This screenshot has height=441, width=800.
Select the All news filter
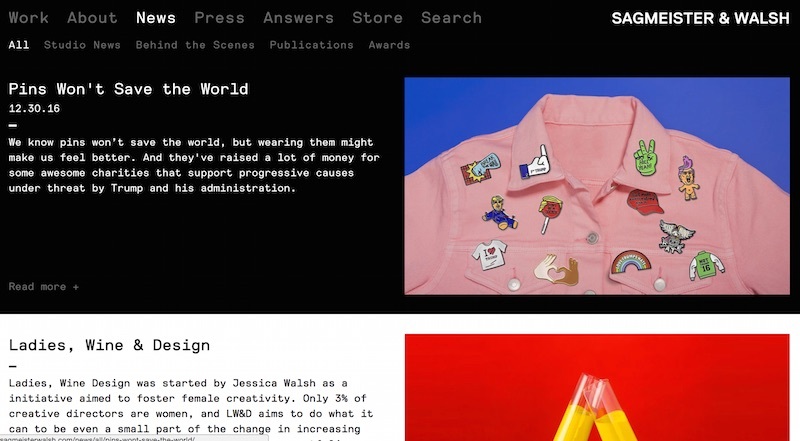pos(19,45)
